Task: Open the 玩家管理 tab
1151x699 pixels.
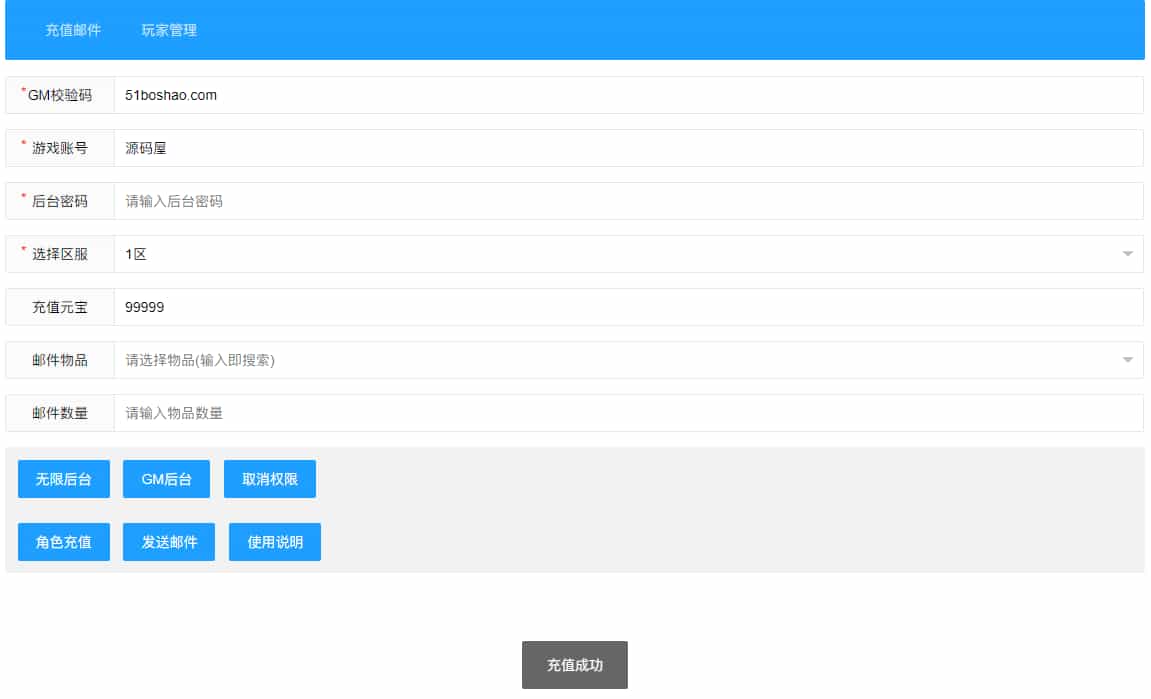Action: tap(169, 30)
